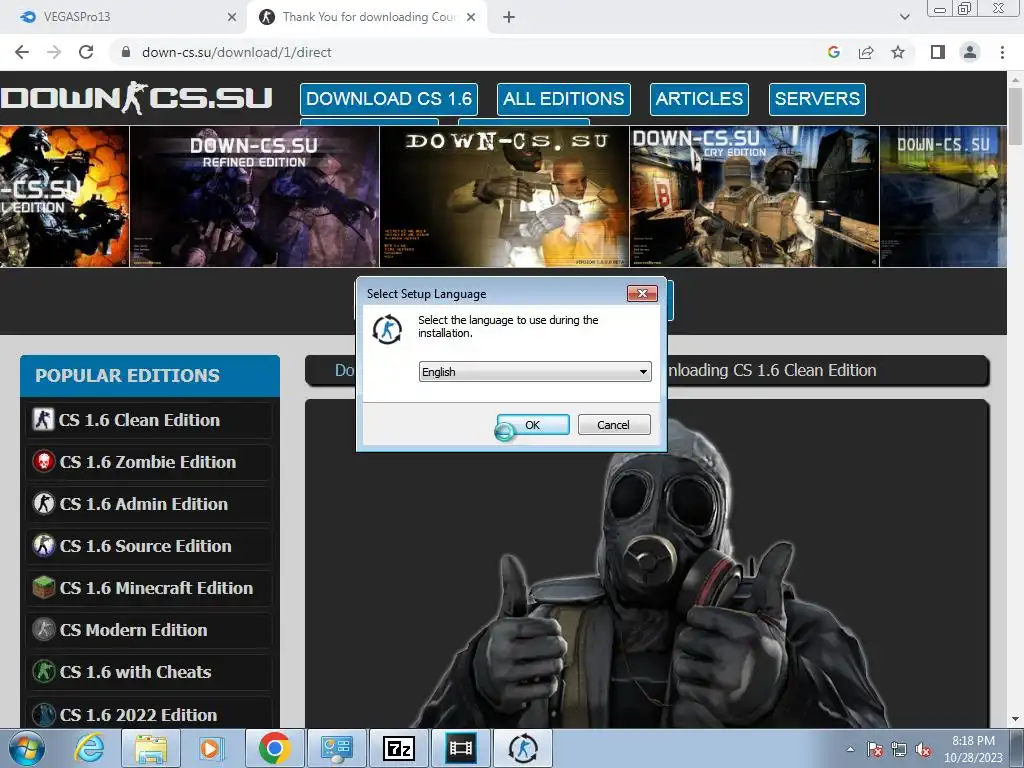Open Windows Media Player taskbar icon
The width and height of the screenshot is (1024, 768).
[x=212, y=748]
